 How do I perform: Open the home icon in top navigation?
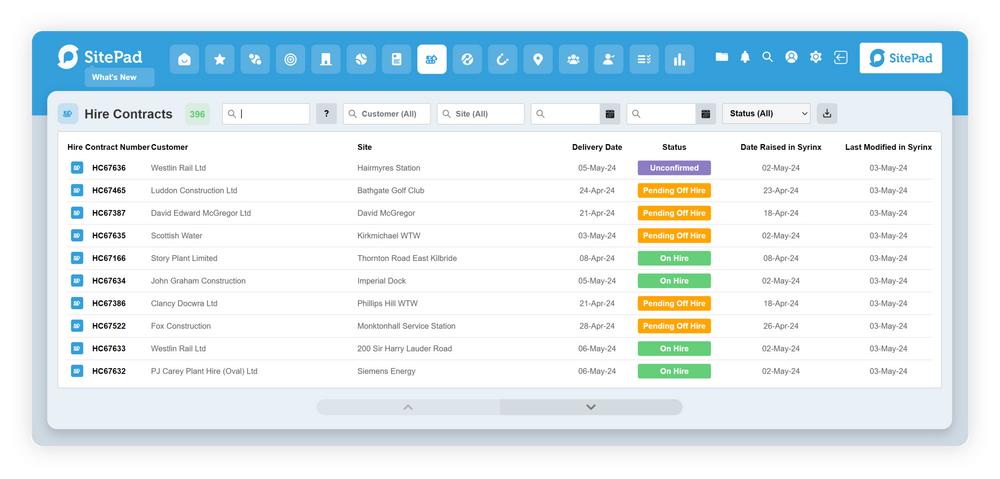[x=184, y=60]
